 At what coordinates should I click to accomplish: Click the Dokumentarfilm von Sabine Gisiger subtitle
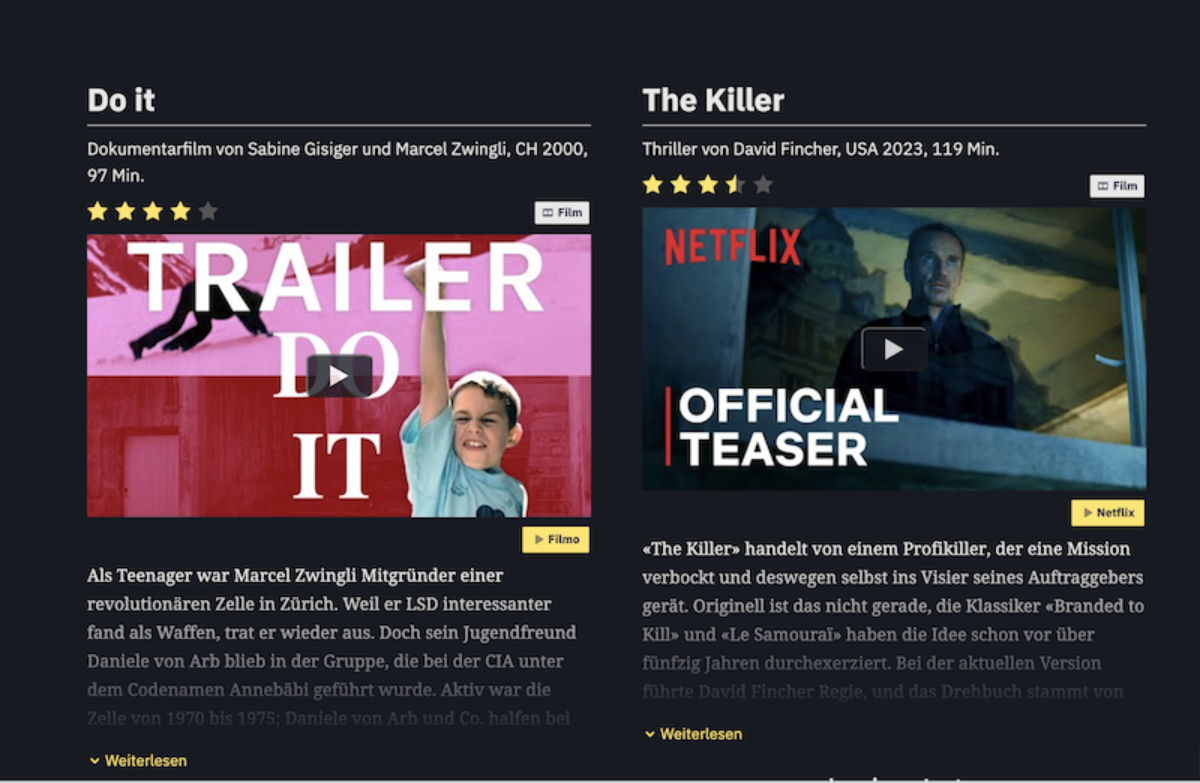tap(337, 162)
